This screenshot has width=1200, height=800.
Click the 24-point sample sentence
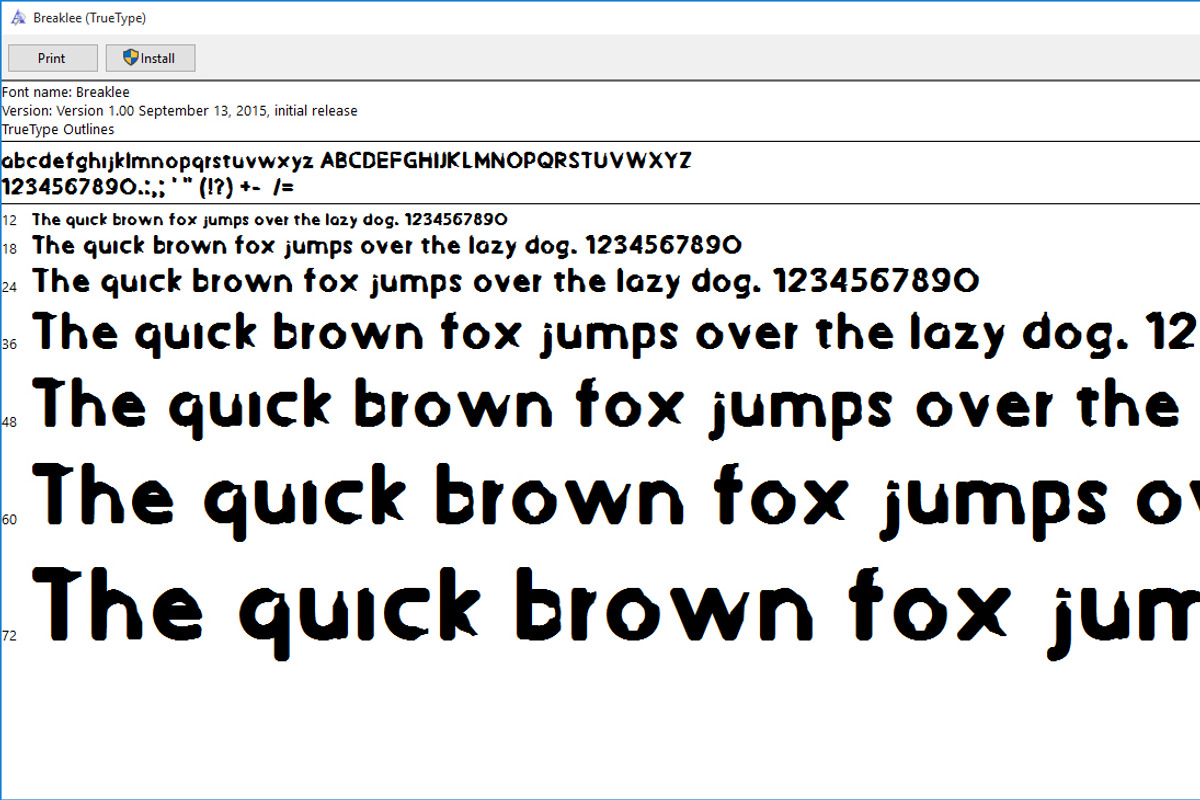[506, 282]
